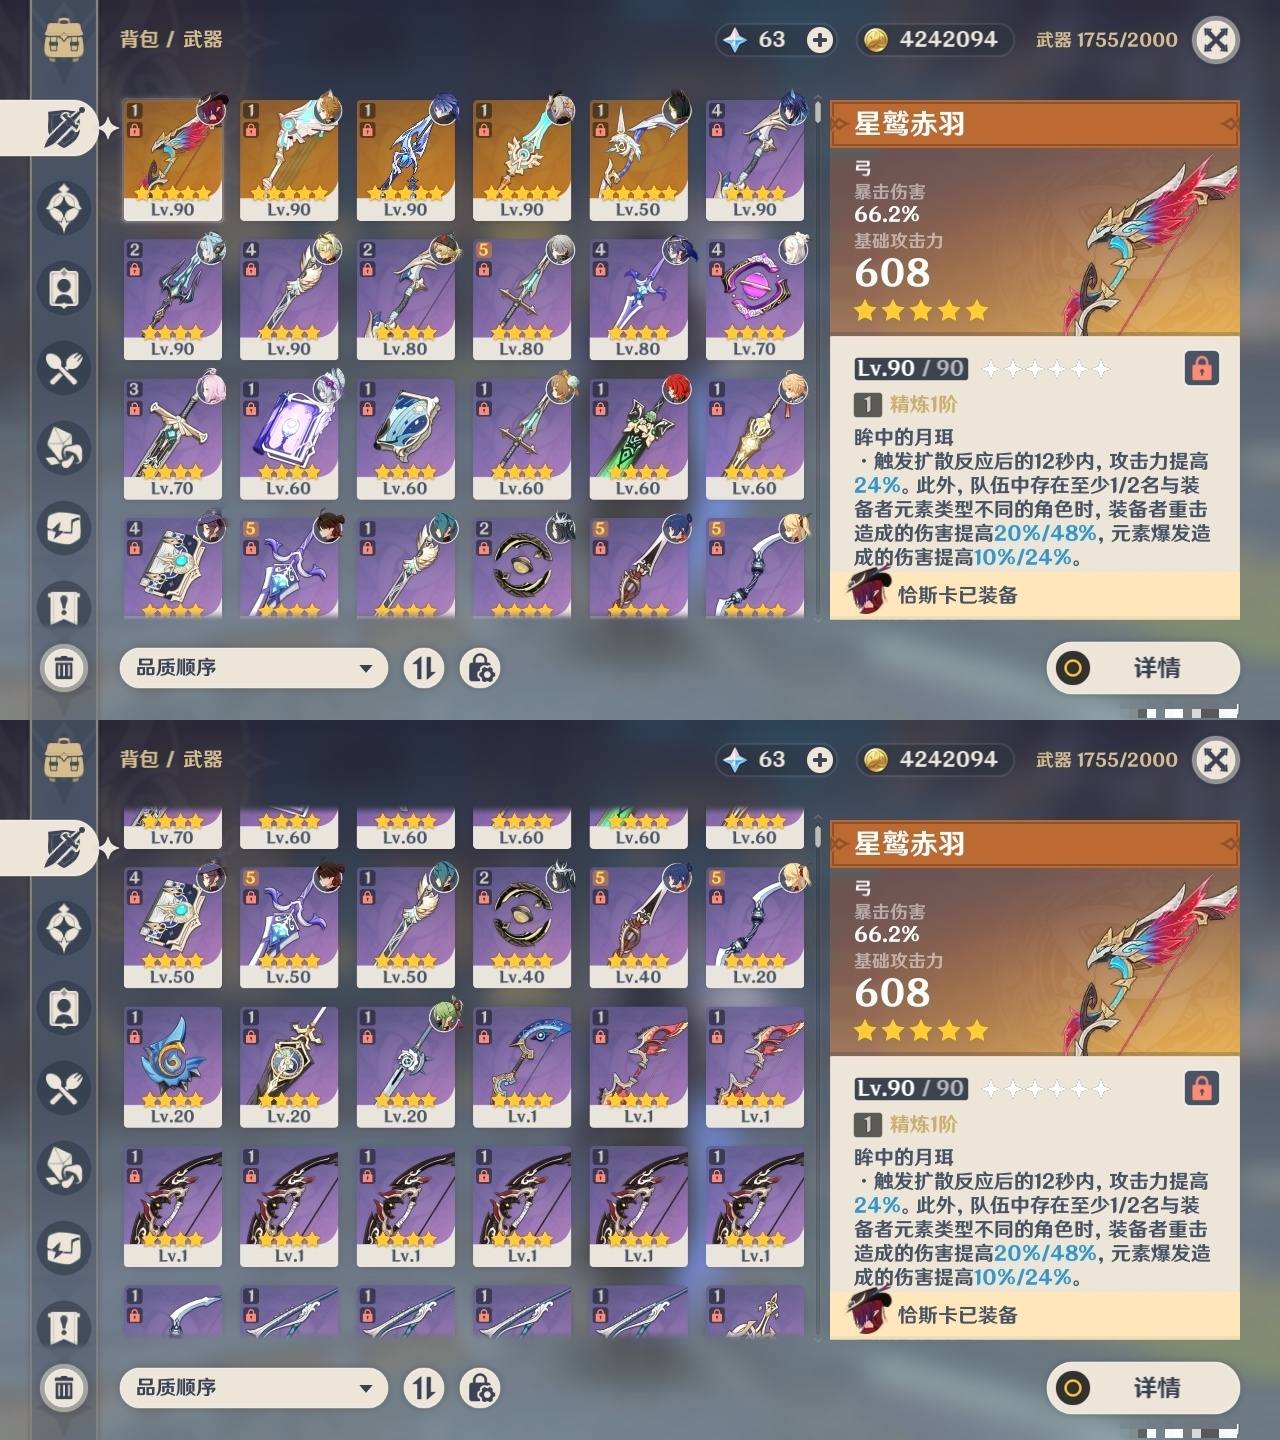Toggle sort order arrows in bottom panel
Viewport: 1280px width, 1440px height.
click(x=424, y=1388)
